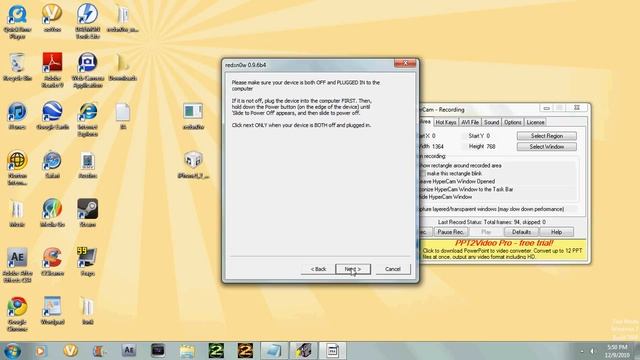
Task: Open HyperCam Help
Action: (556, 232)
